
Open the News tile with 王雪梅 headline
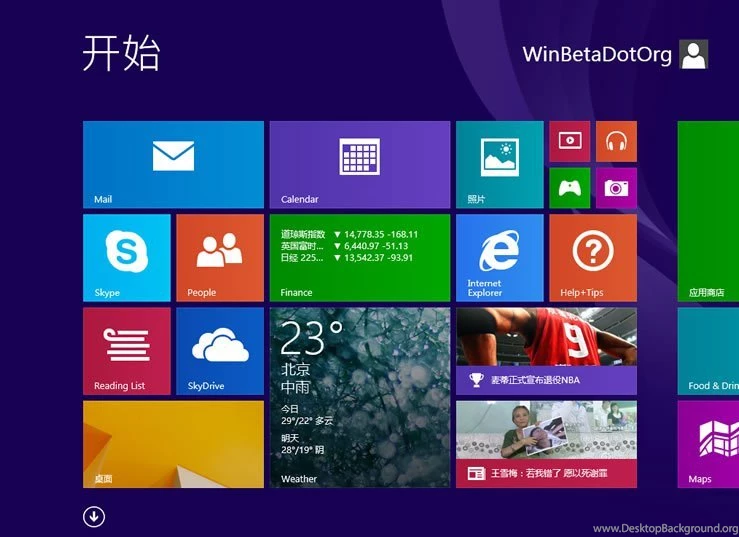[x=546, y=444]
